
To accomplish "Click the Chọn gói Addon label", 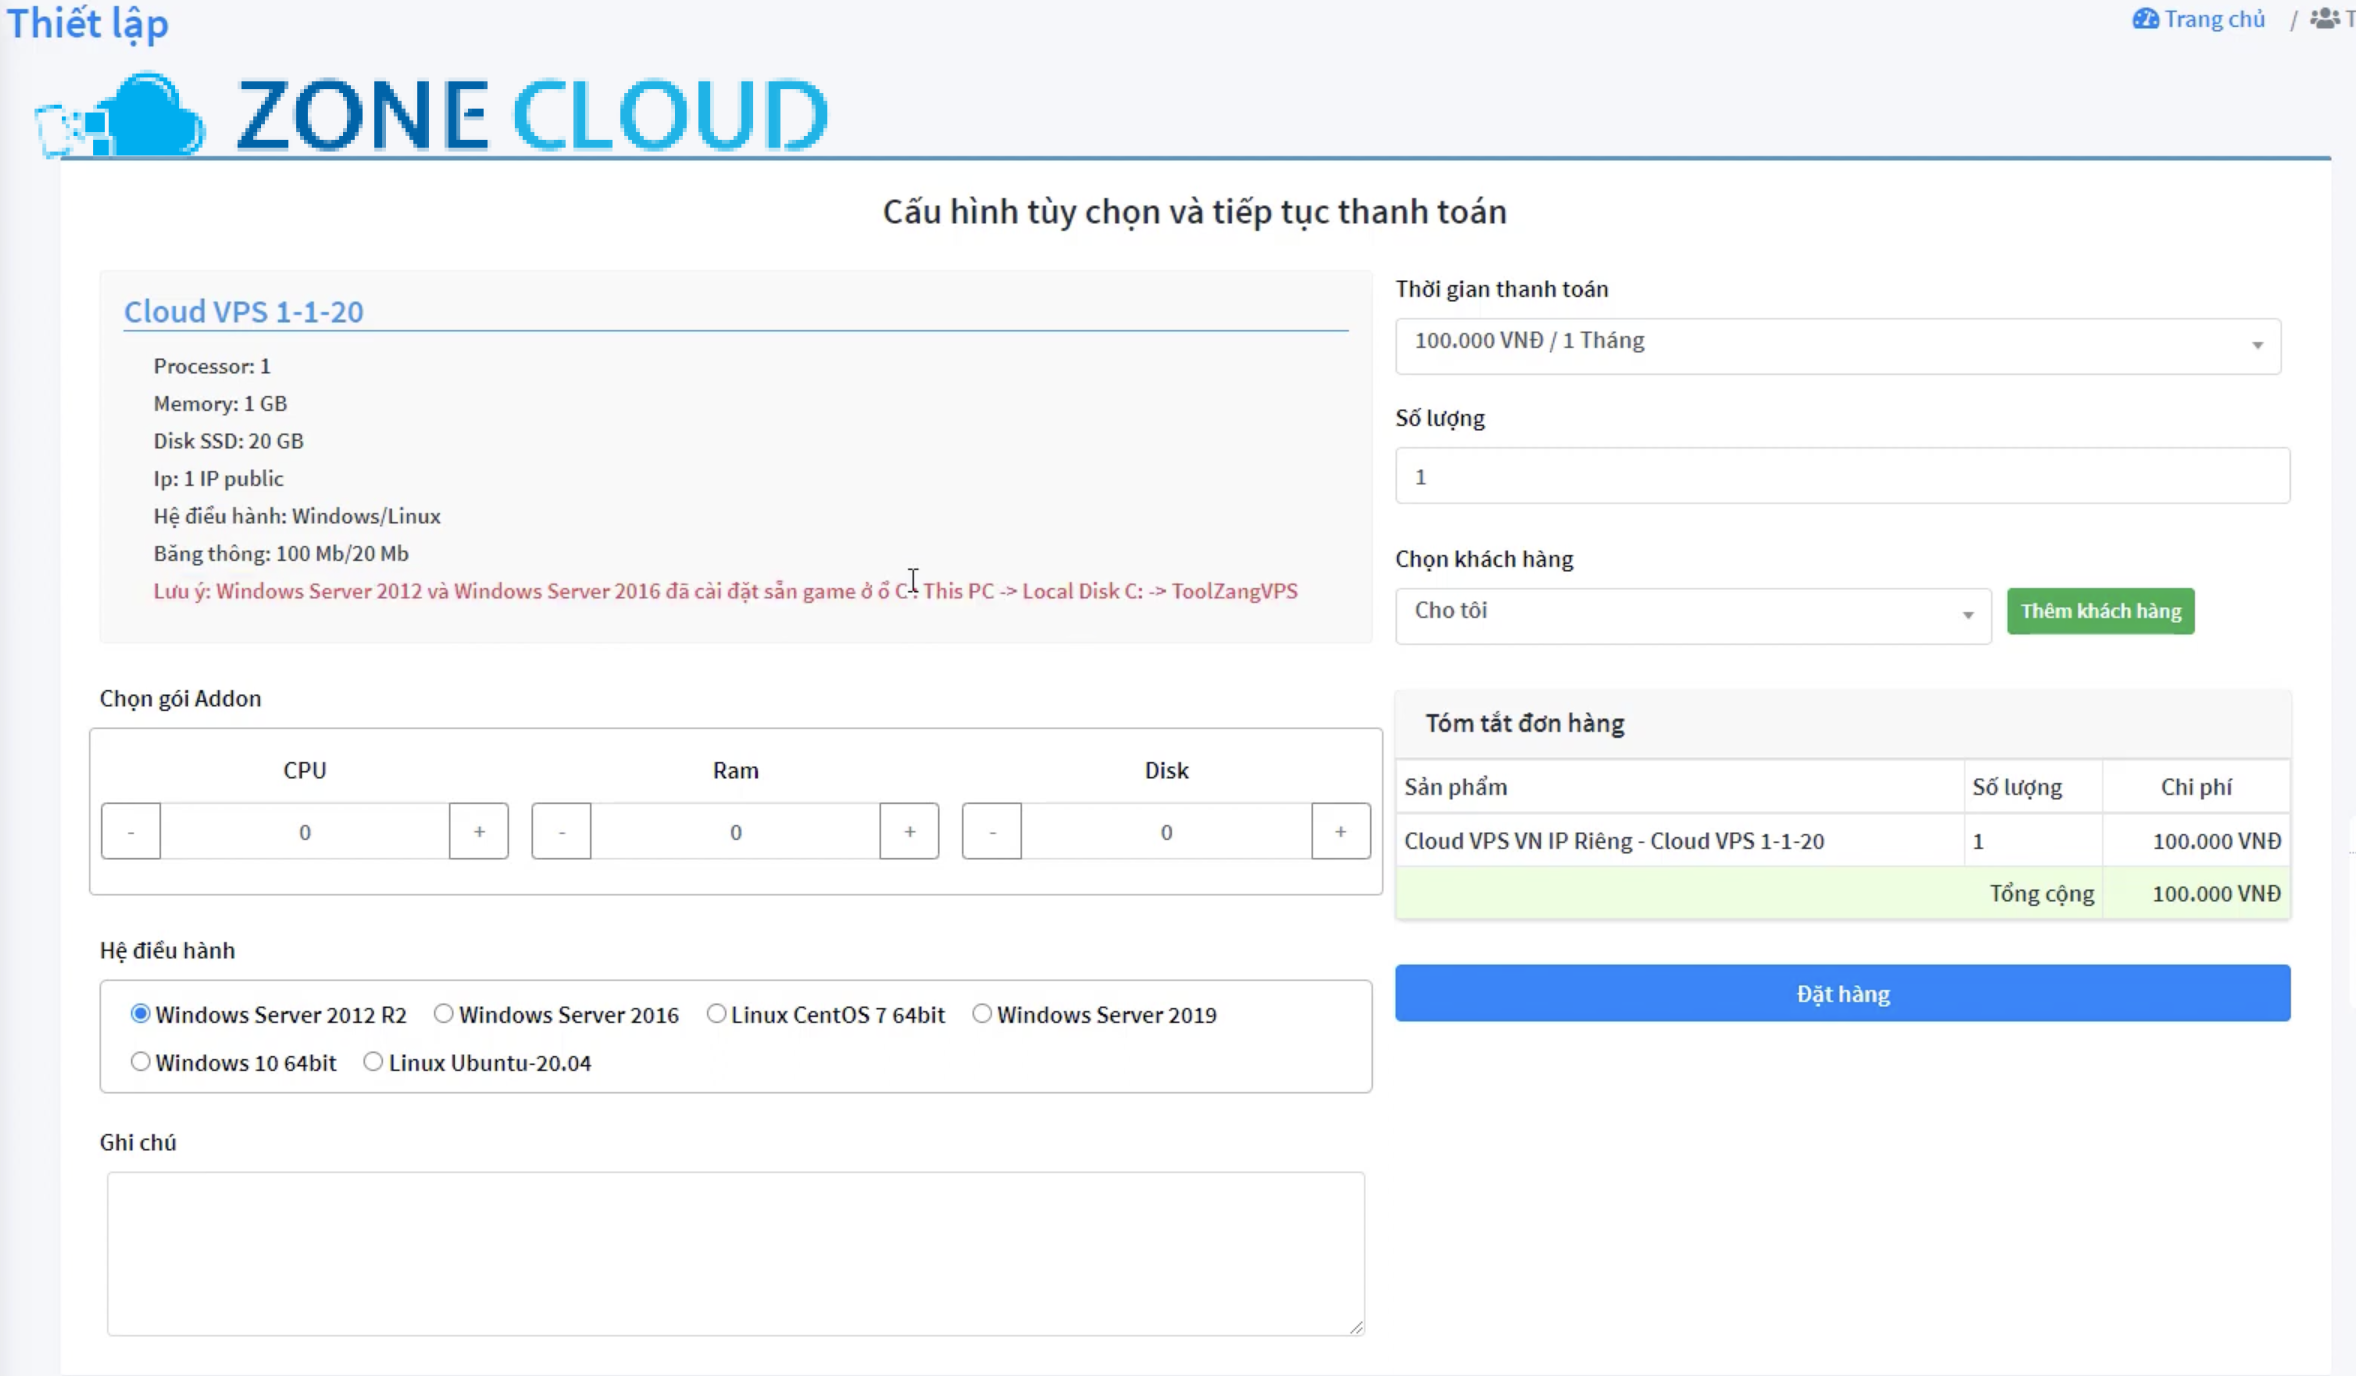I will (180, 698).
